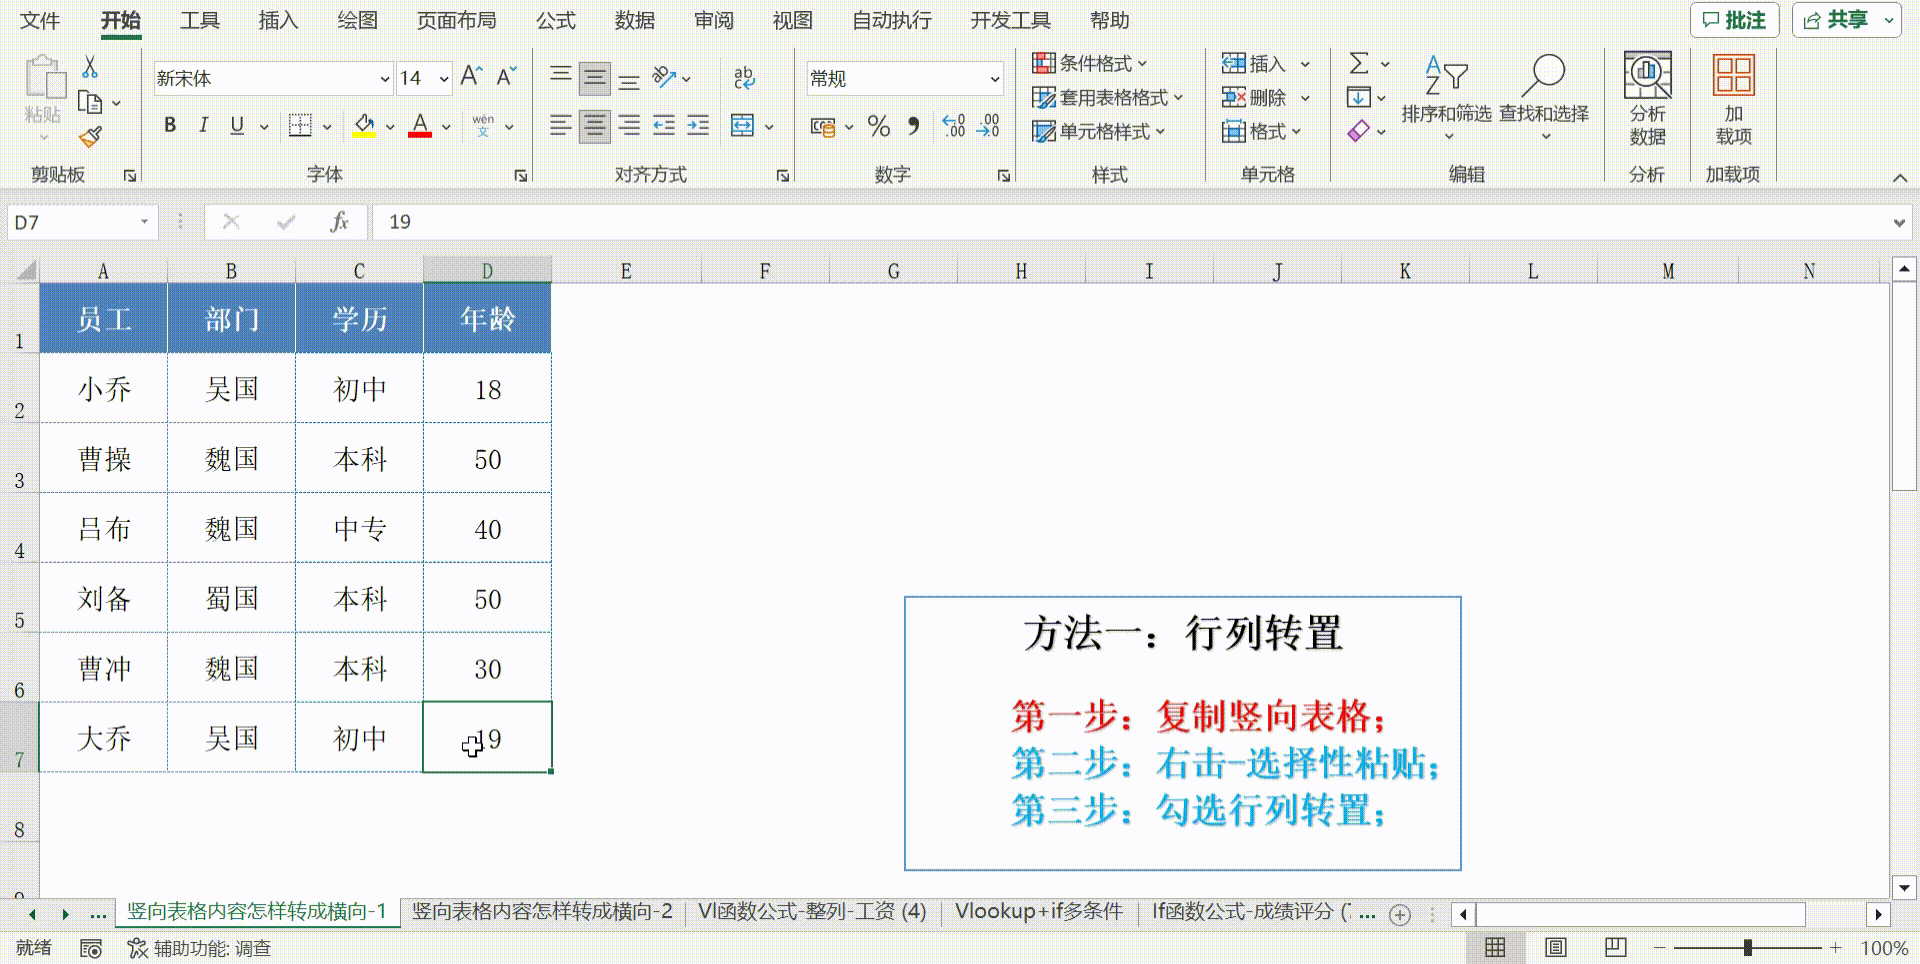This screenshot has height=964, width=1920.
Task: Open Sort and Filter (排序和筛选)
Action: (1446, 97)
